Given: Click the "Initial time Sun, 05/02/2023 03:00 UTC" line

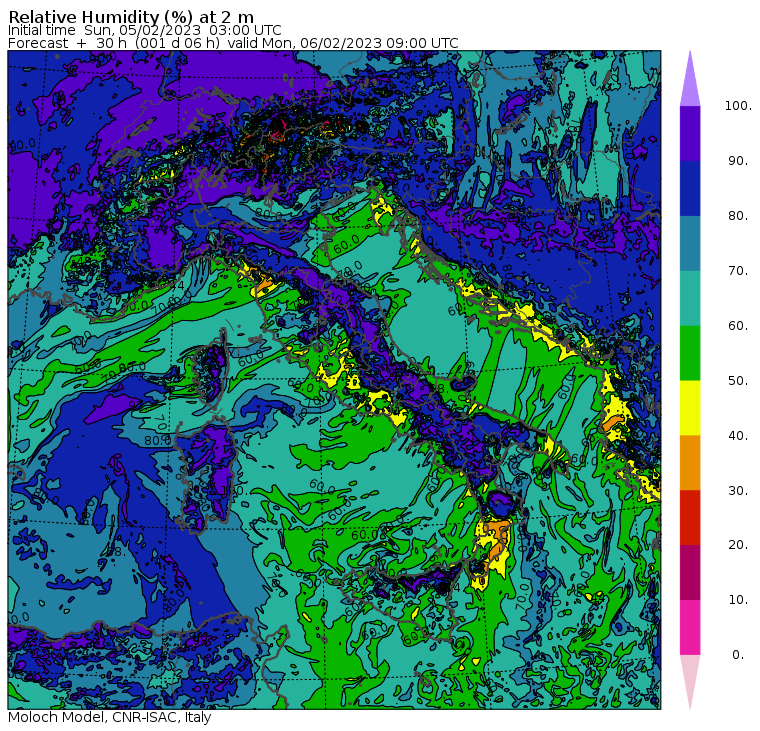Looking at the screenshot, I should coord(144,30).
